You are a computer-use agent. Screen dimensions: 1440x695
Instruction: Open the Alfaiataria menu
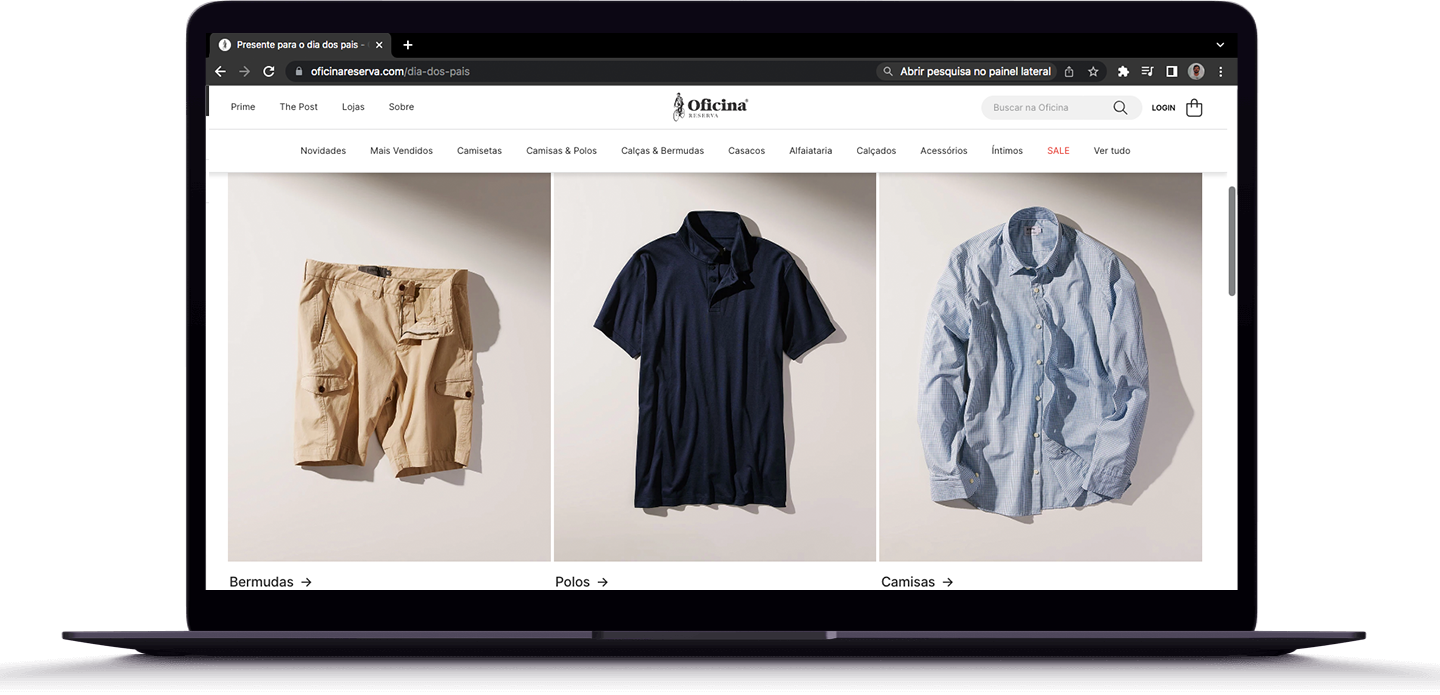810,151
